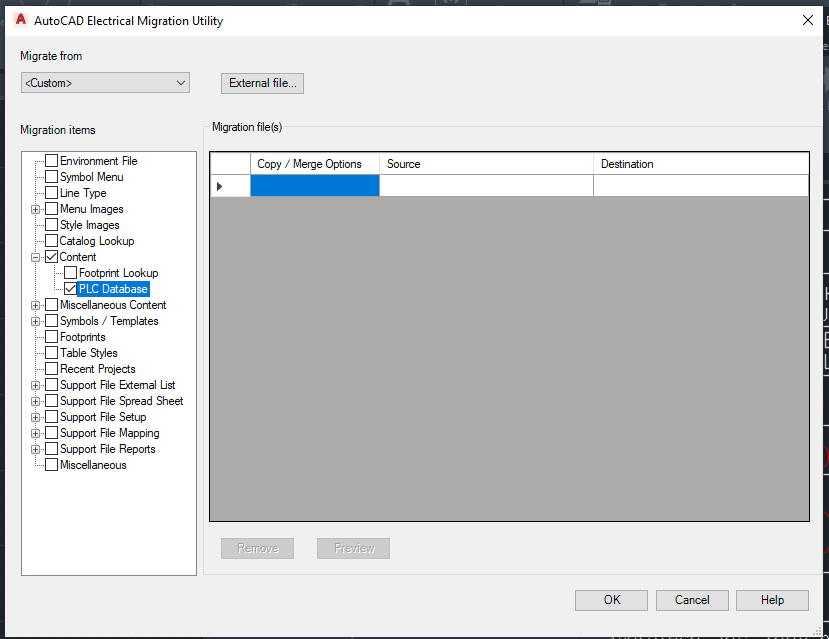Click the Help button
Image resolution: width=829 pixels, height=639 pixels.
[x=772, y=600]
